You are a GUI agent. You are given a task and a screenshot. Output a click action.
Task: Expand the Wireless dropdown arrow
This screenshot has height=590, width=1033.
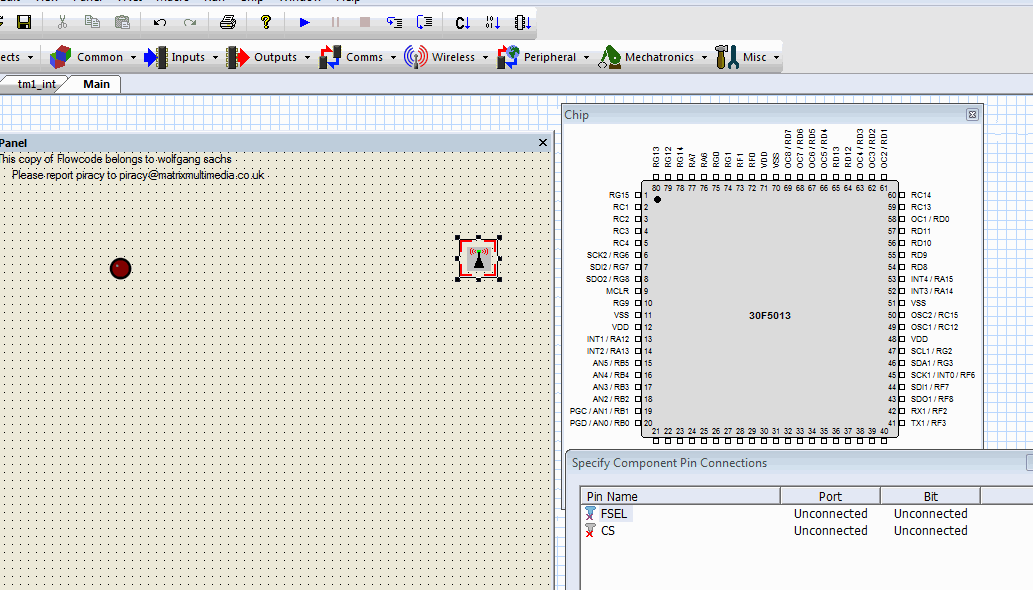486,57
